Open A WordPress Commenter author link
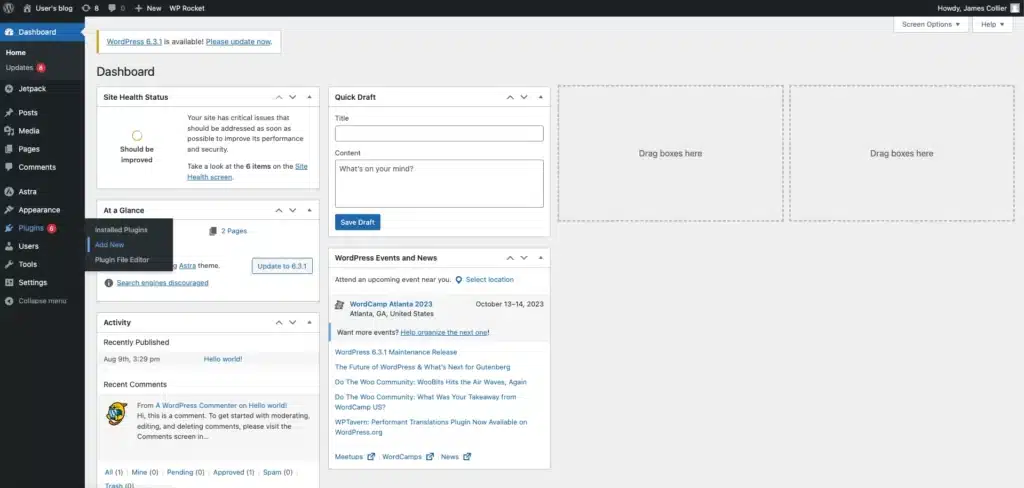This screenshot has height=488, width=1024. tap(196, 406)
